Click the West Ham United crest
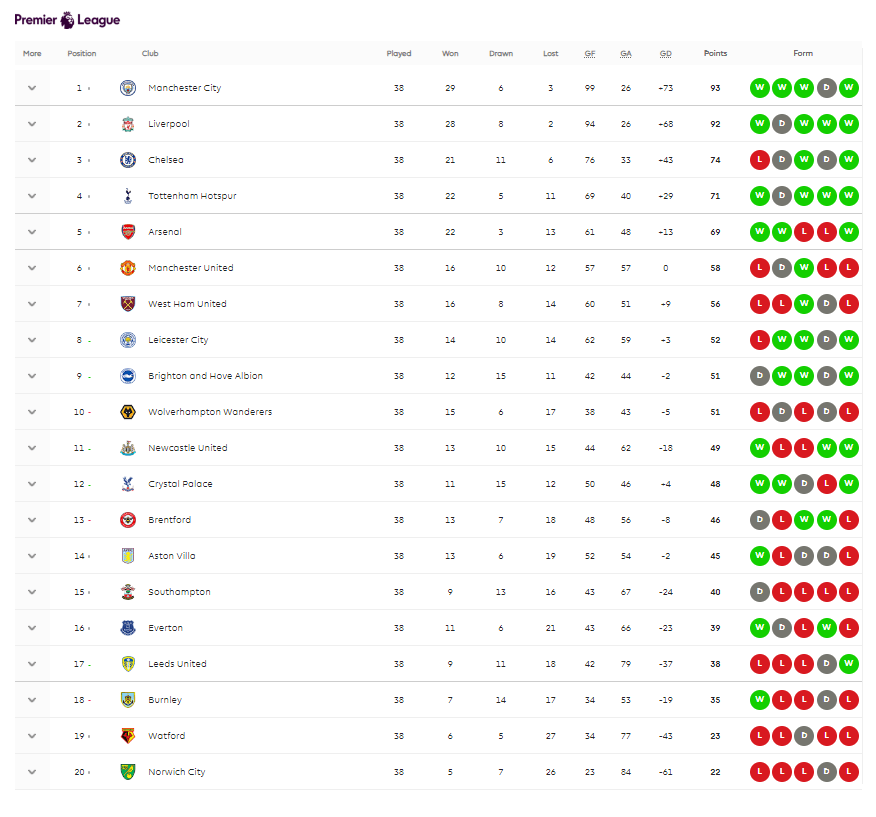876x817 pixels. pos(127,304)
